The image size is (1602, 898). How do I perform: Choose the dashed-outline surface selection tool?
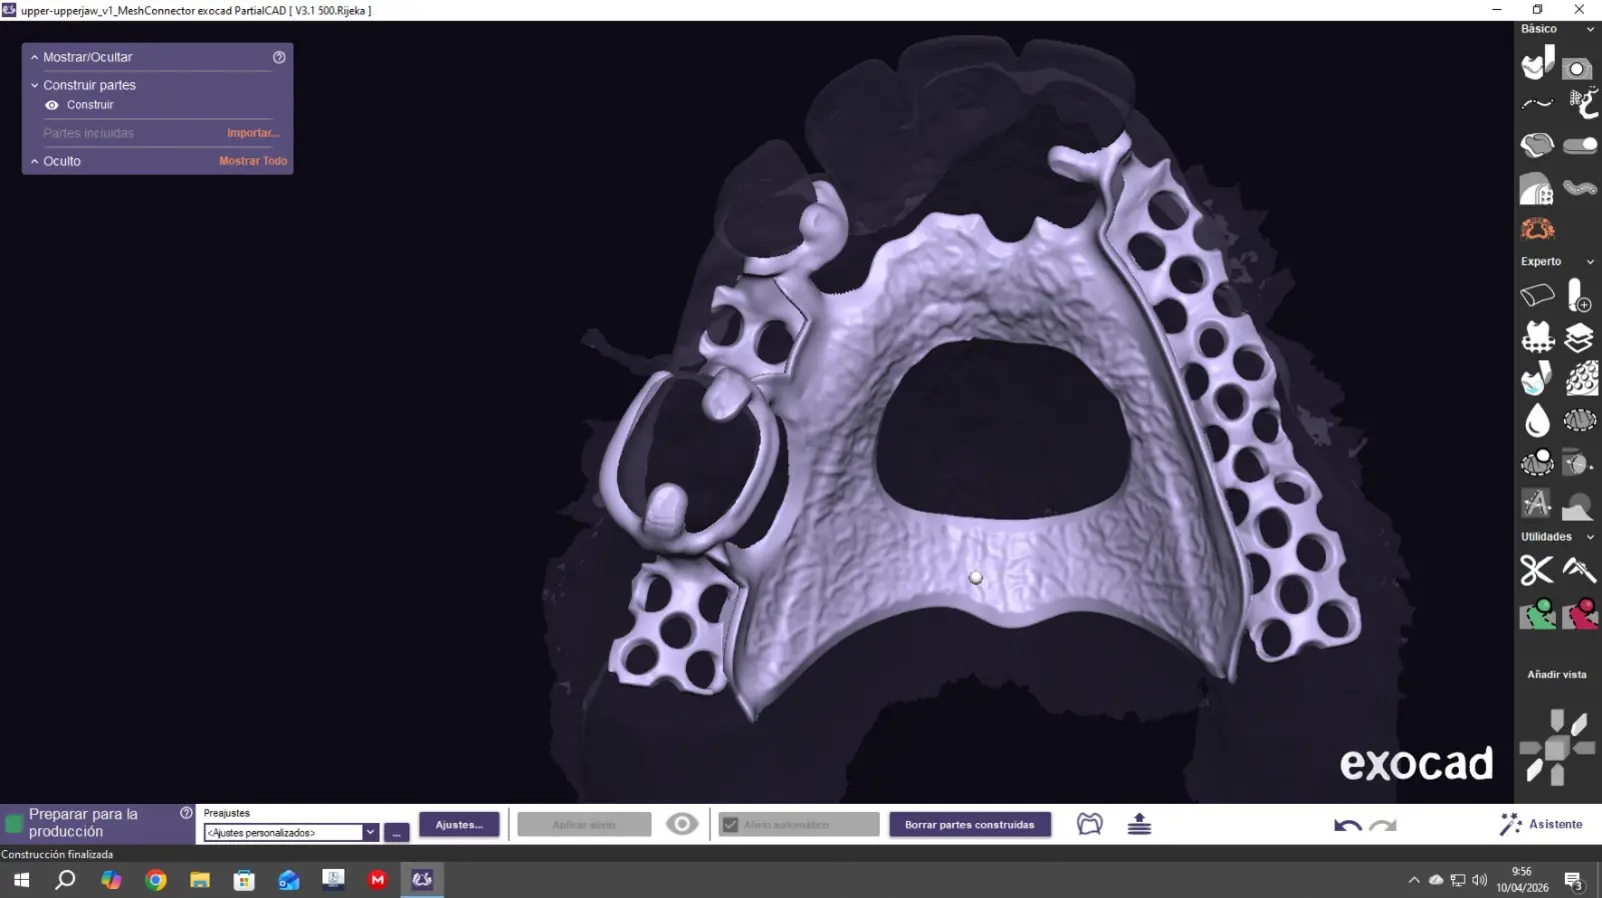pos(1580,421)
